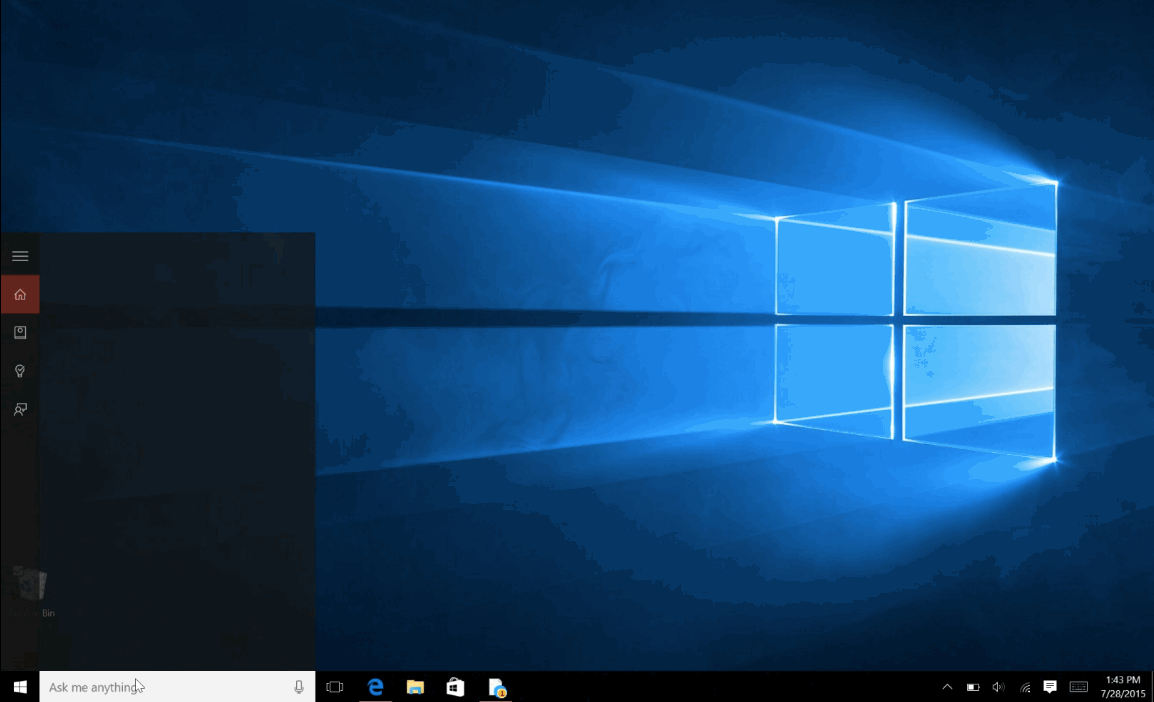Open the clock showing 1:43 PM

pyautogui.click(x=1123, y=687)
